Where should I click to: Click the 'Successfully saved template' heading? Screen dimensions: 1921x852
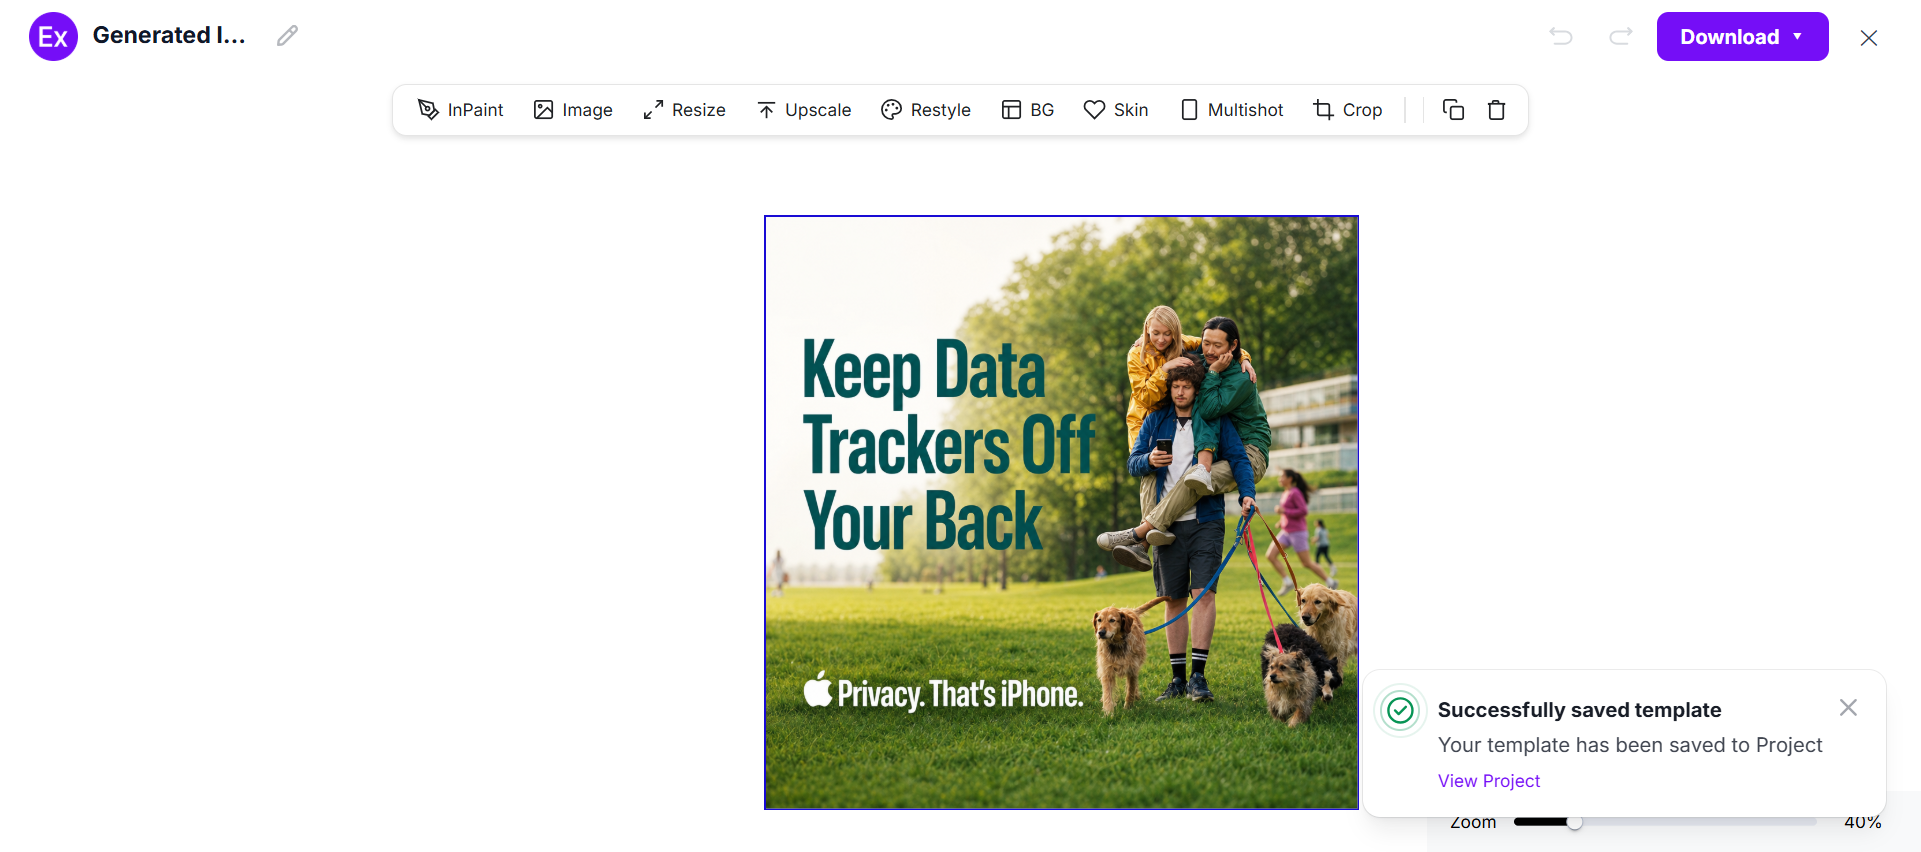1579,710
